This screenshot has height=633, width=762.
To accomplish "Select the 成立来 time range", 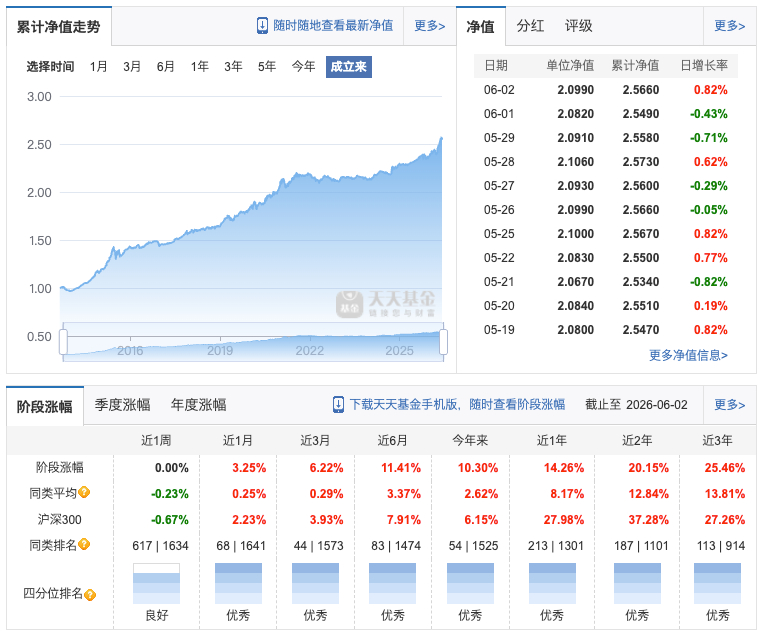I will tap(348, 67).
